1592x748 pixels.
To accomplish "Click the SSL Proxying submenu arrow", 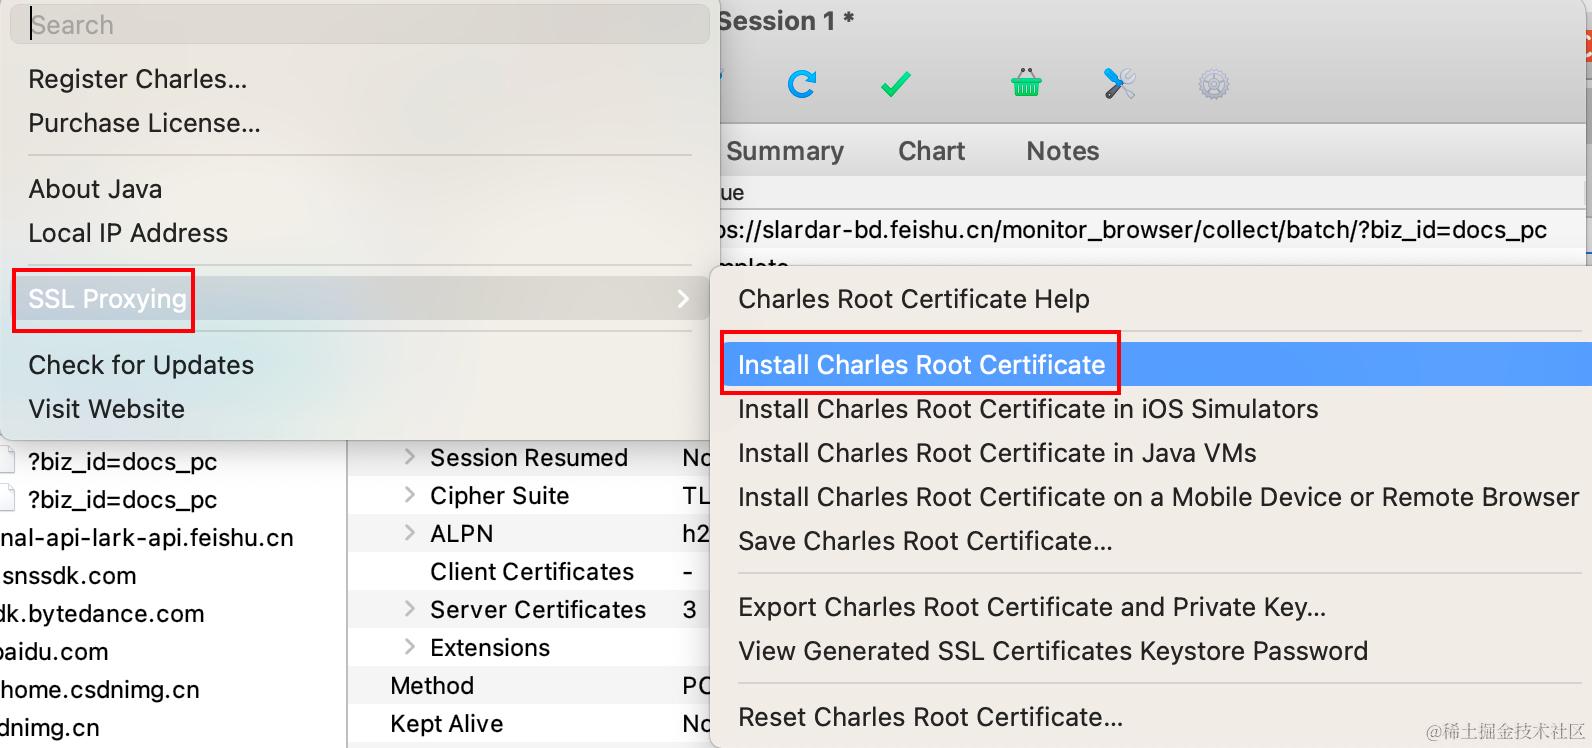I will pyautogui.click(x=683, y=298).
